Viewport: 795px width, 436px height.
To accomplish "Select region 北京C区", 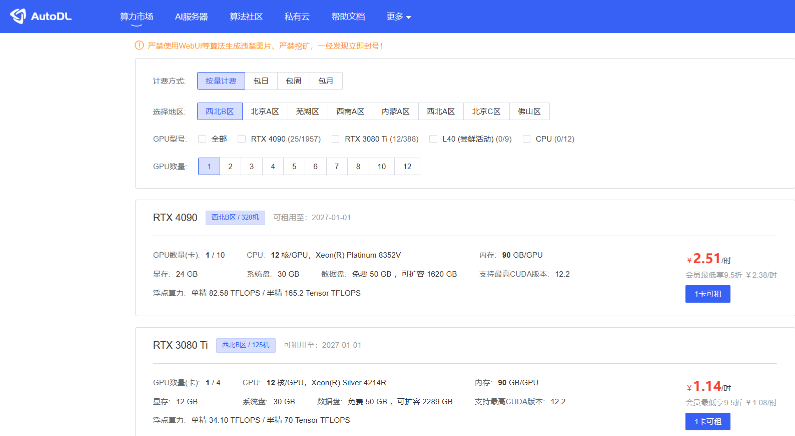I will pos(486,112).
